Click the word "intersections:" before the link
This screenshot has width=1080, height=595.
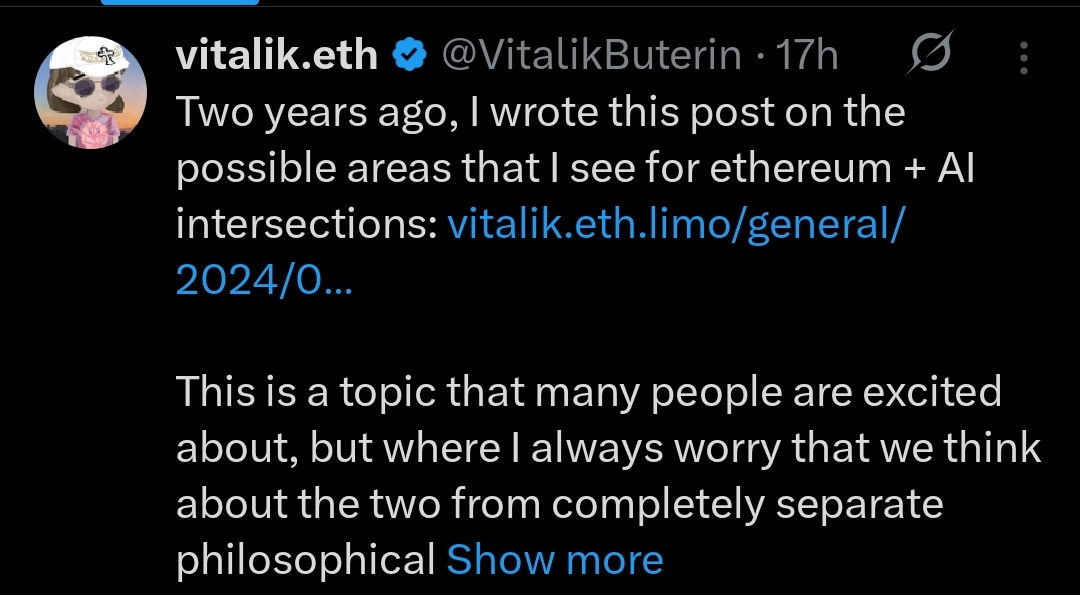pos(306,225)
